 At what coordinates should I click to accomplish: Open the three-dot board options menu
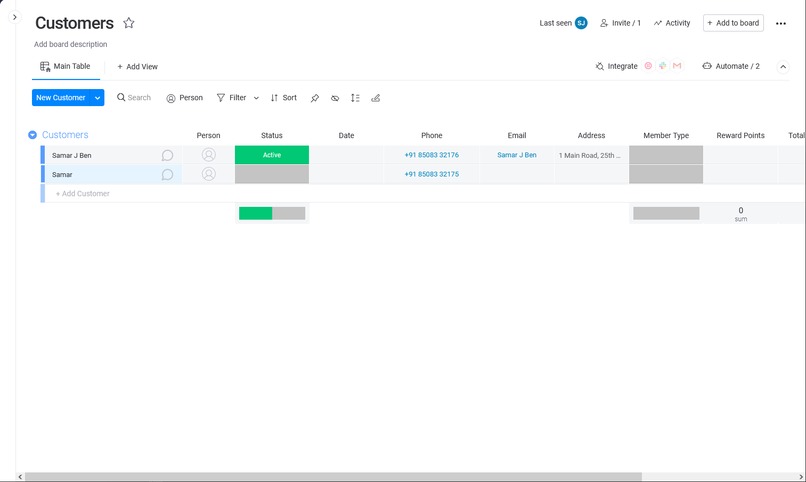780,24
